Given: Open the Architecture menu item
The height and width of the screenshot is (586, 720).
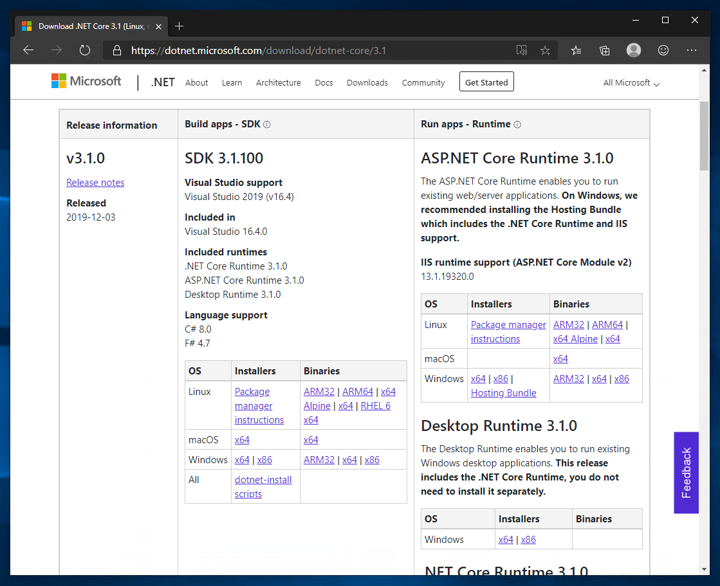Looking at the screenshot, I should [278, 83].
